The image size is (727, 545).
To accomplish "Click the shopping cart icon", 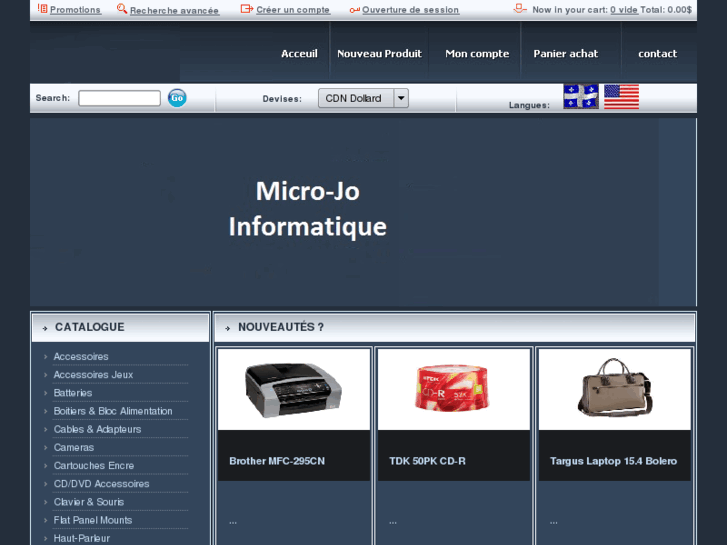I will tap(519, 8).
